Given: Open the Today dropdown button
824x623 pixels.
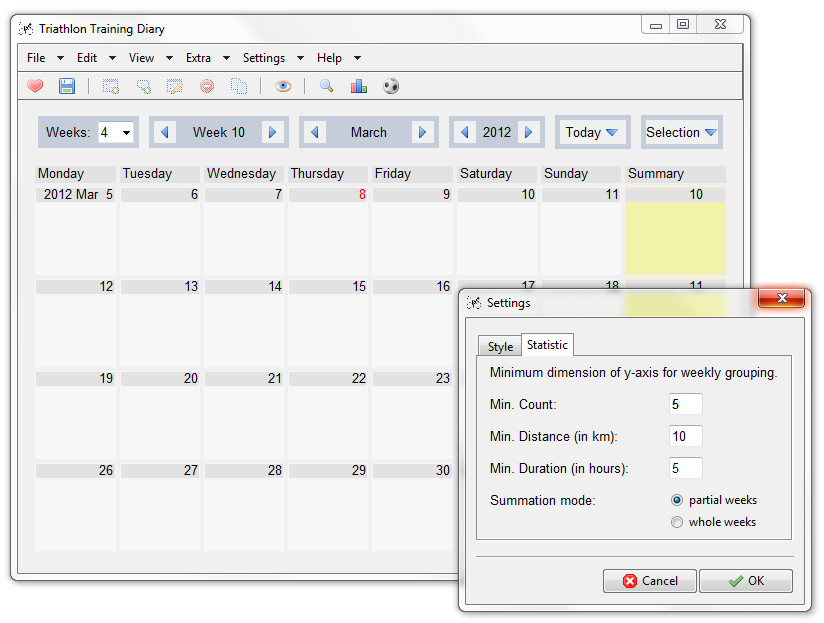Looking at the screenshot, I should coord(592,132).
